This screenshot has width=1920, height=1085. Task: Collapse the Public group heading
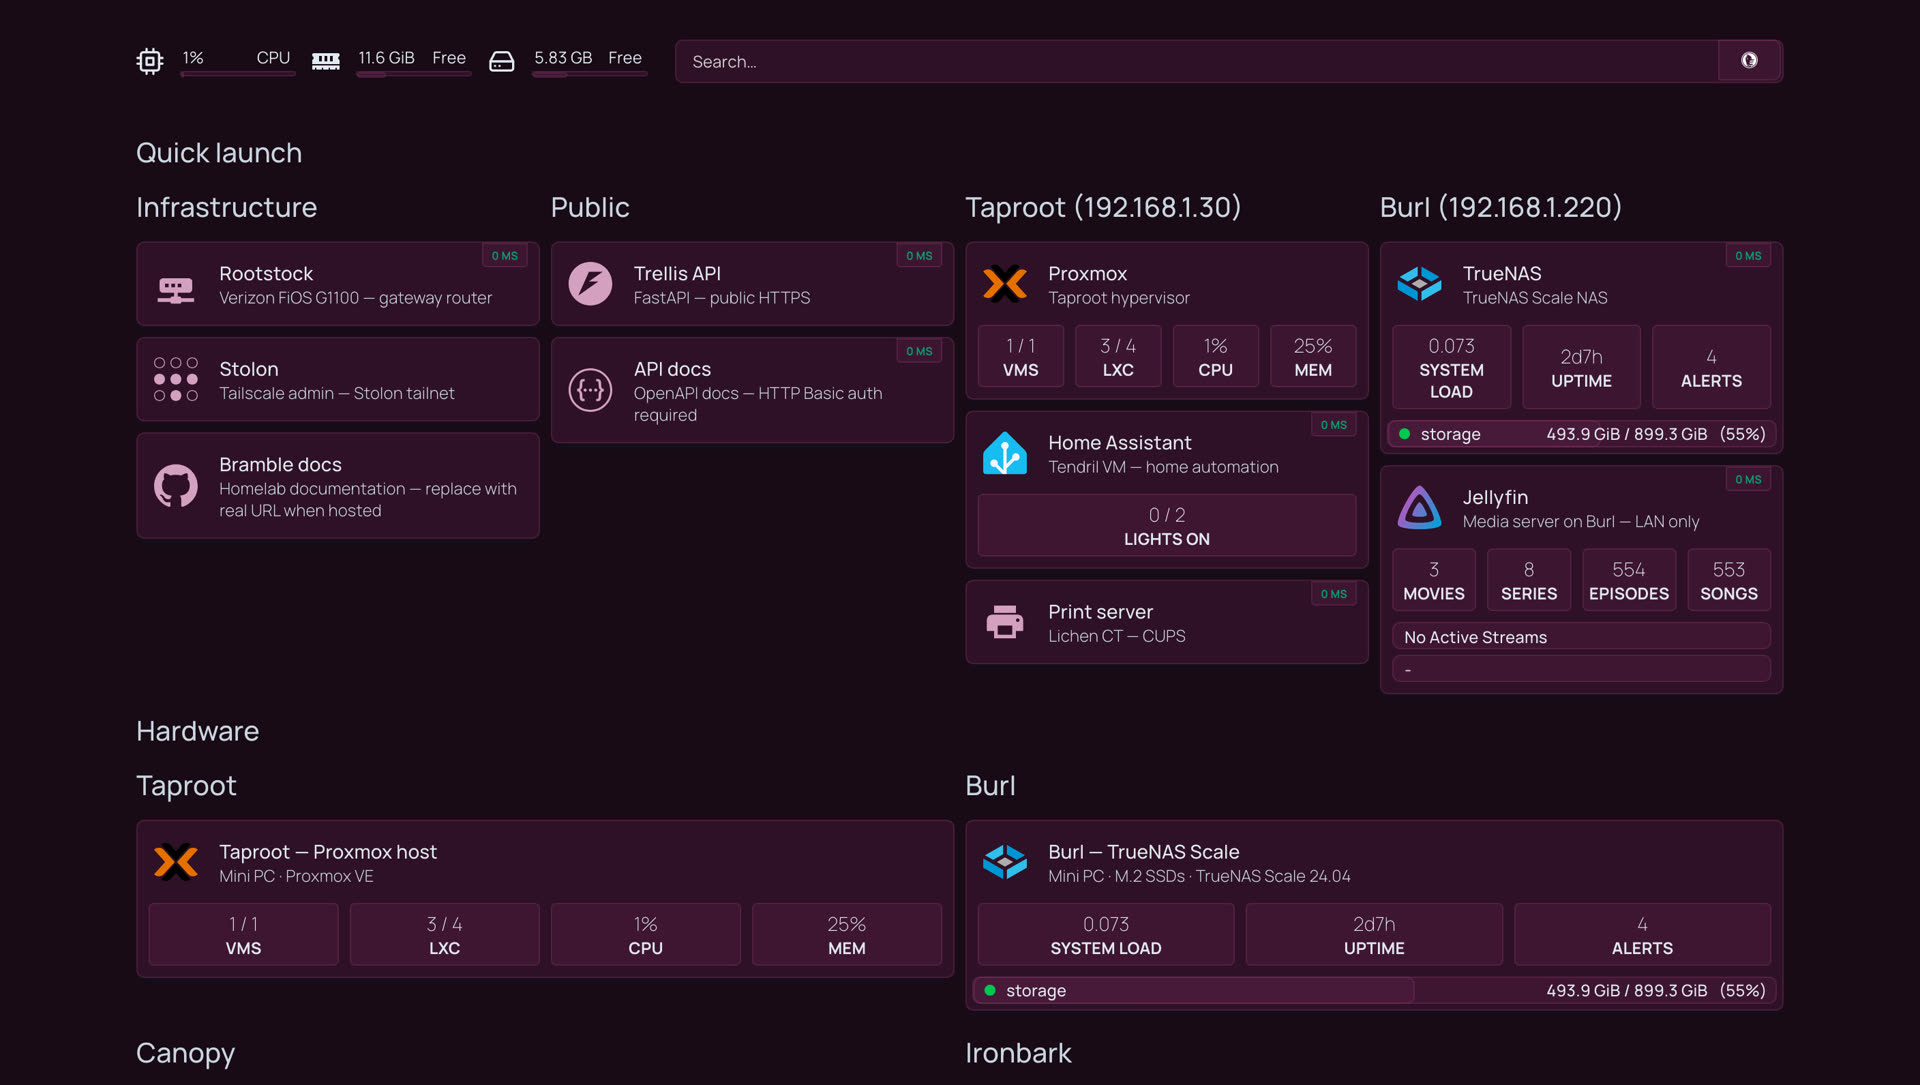[590, 207]
